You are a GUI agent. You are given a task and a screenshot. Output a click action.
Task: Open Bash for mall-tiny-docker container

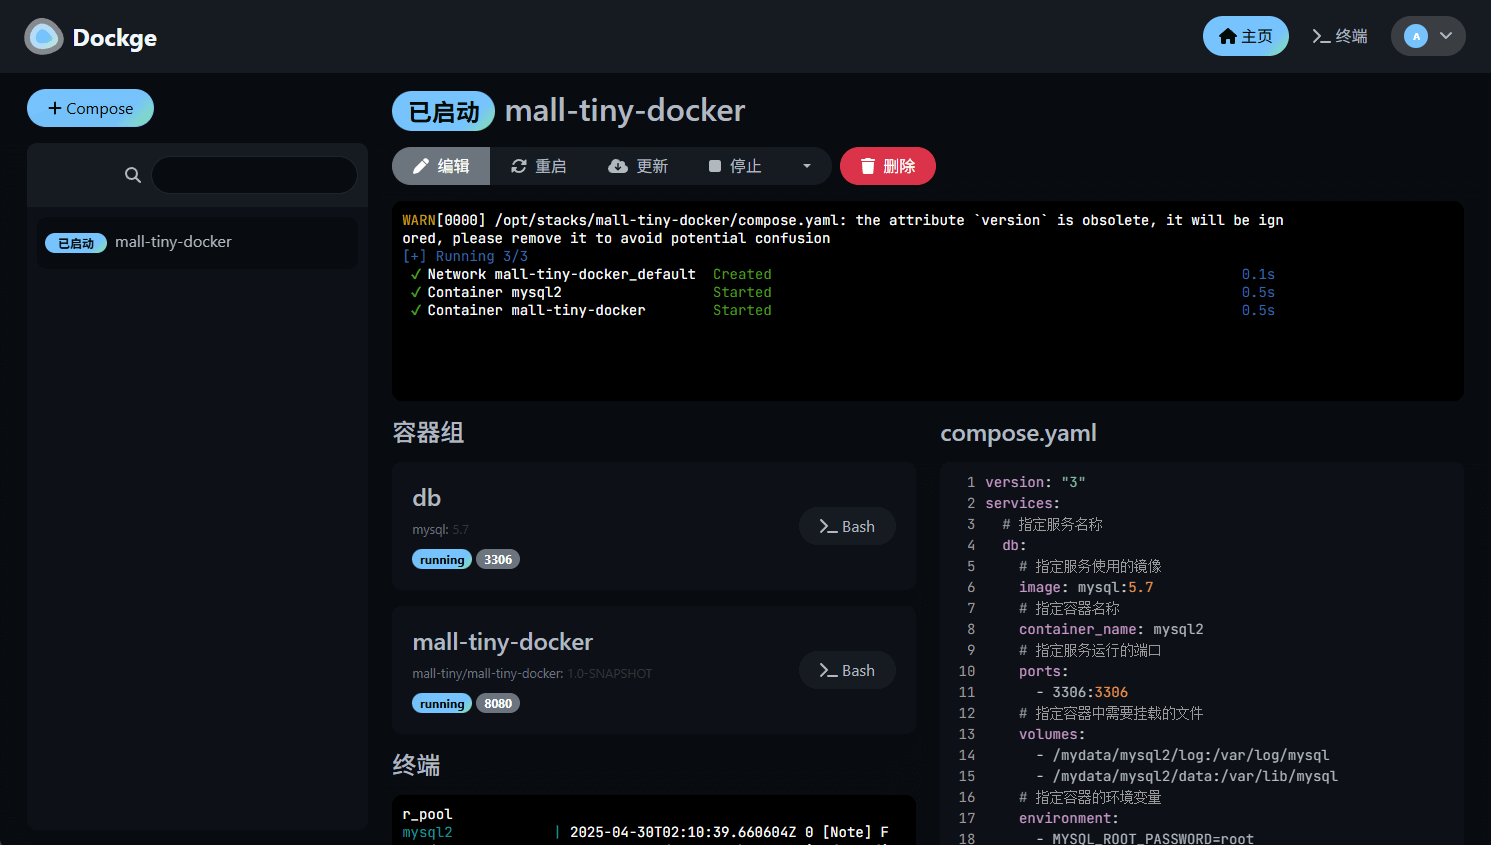click(846, 670)
